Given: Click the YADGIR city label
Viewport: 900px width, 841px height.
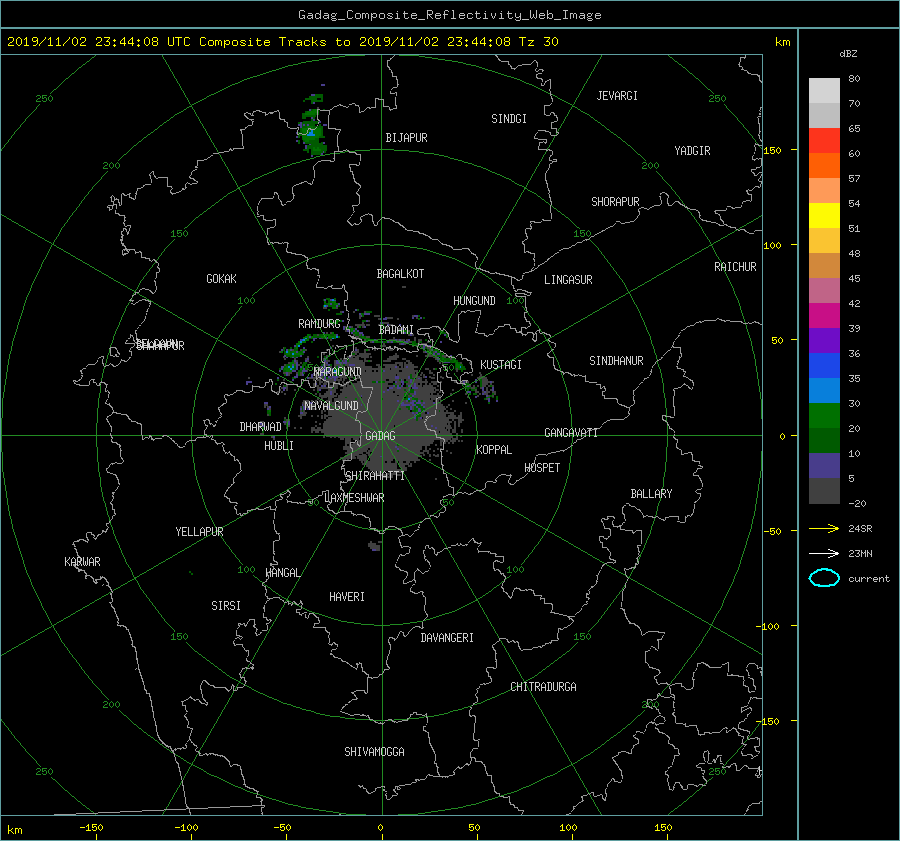Looking at the screenshot, I should [x=692, y=151].
